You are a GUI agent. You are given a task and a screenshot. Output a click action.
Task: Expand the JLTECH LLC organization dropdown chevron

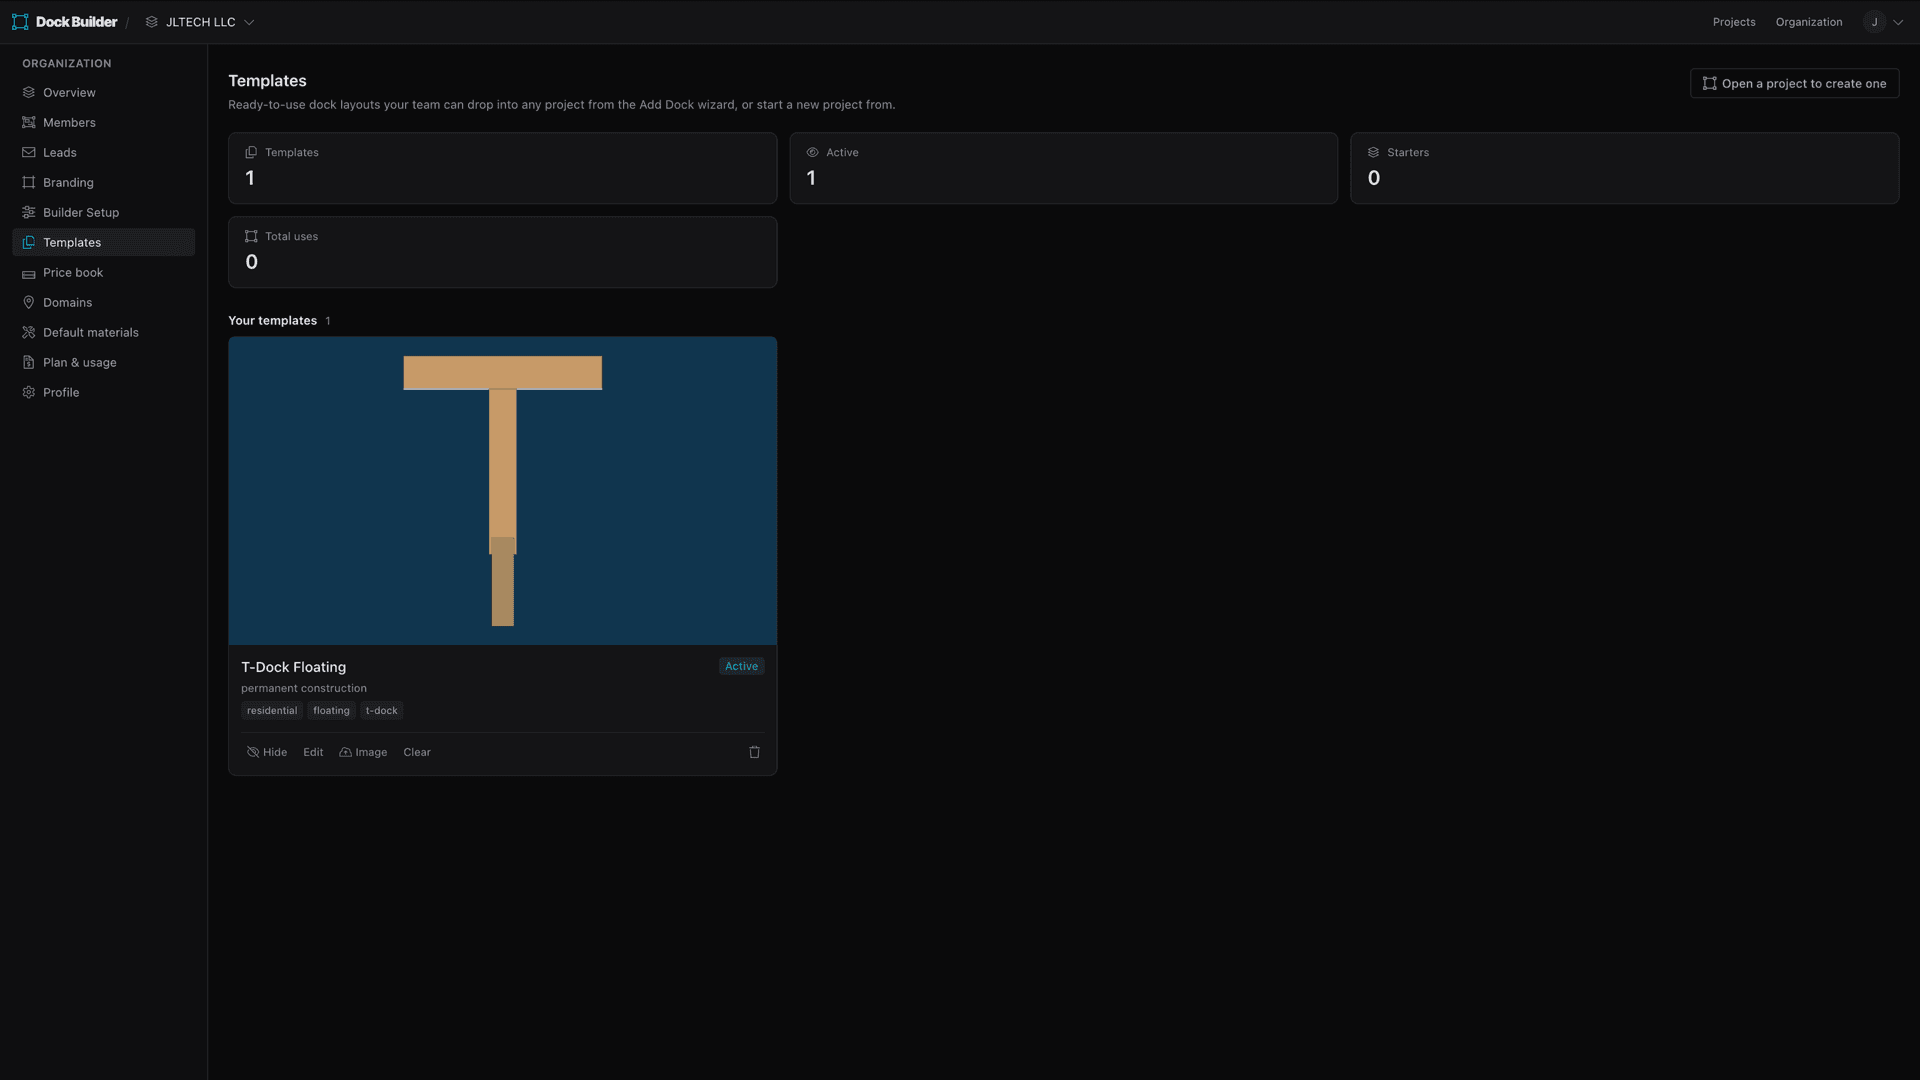point(249,22)
